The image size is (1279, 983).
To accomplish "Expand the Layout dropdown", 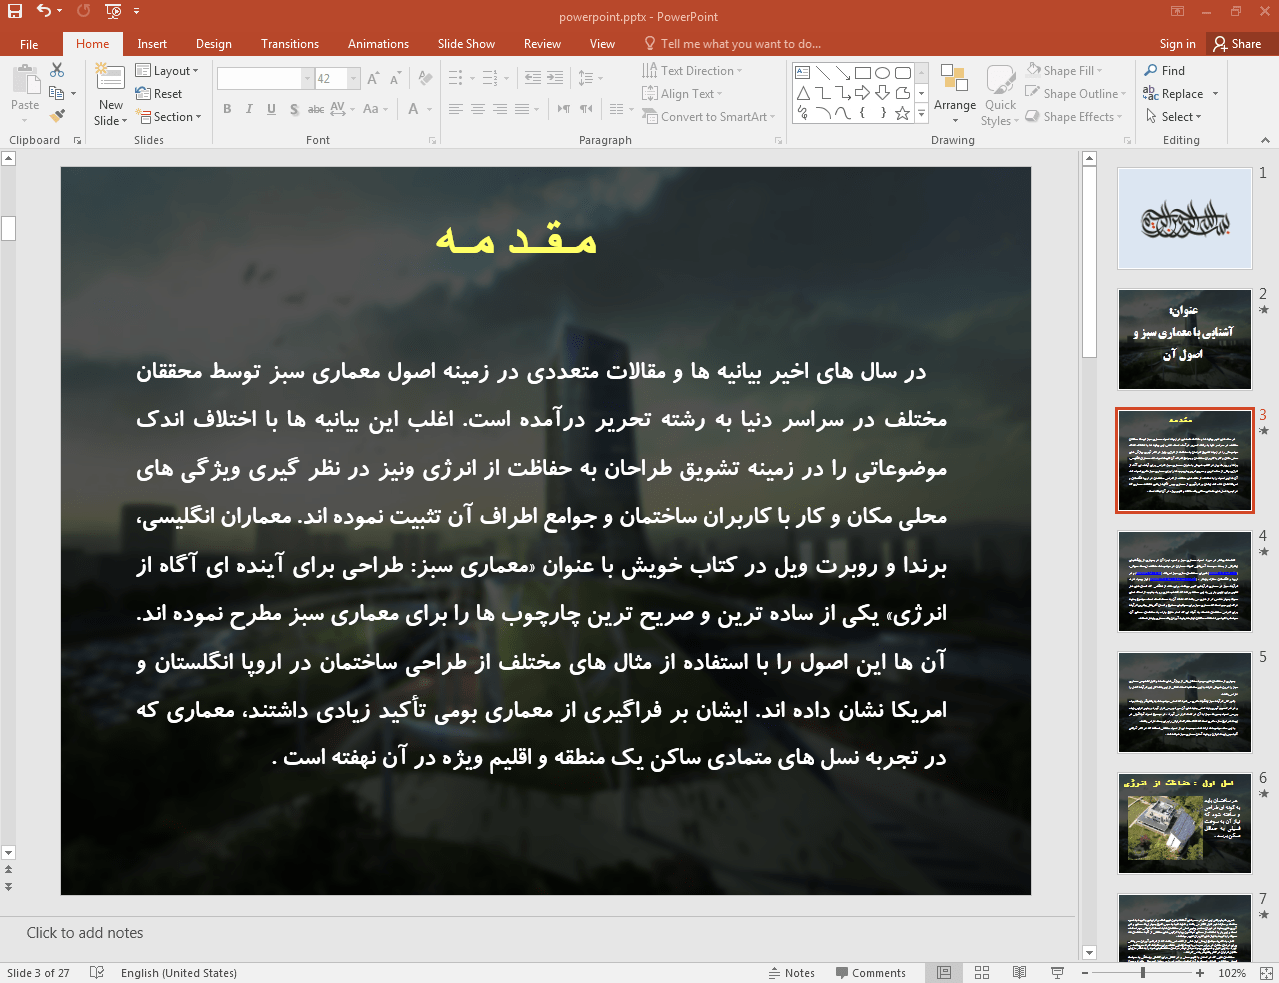I will (167, 71).
